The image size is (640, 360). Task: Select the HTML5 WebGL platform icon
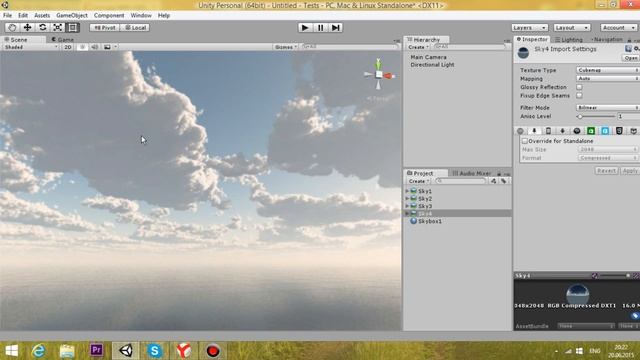tap(619, 131)
